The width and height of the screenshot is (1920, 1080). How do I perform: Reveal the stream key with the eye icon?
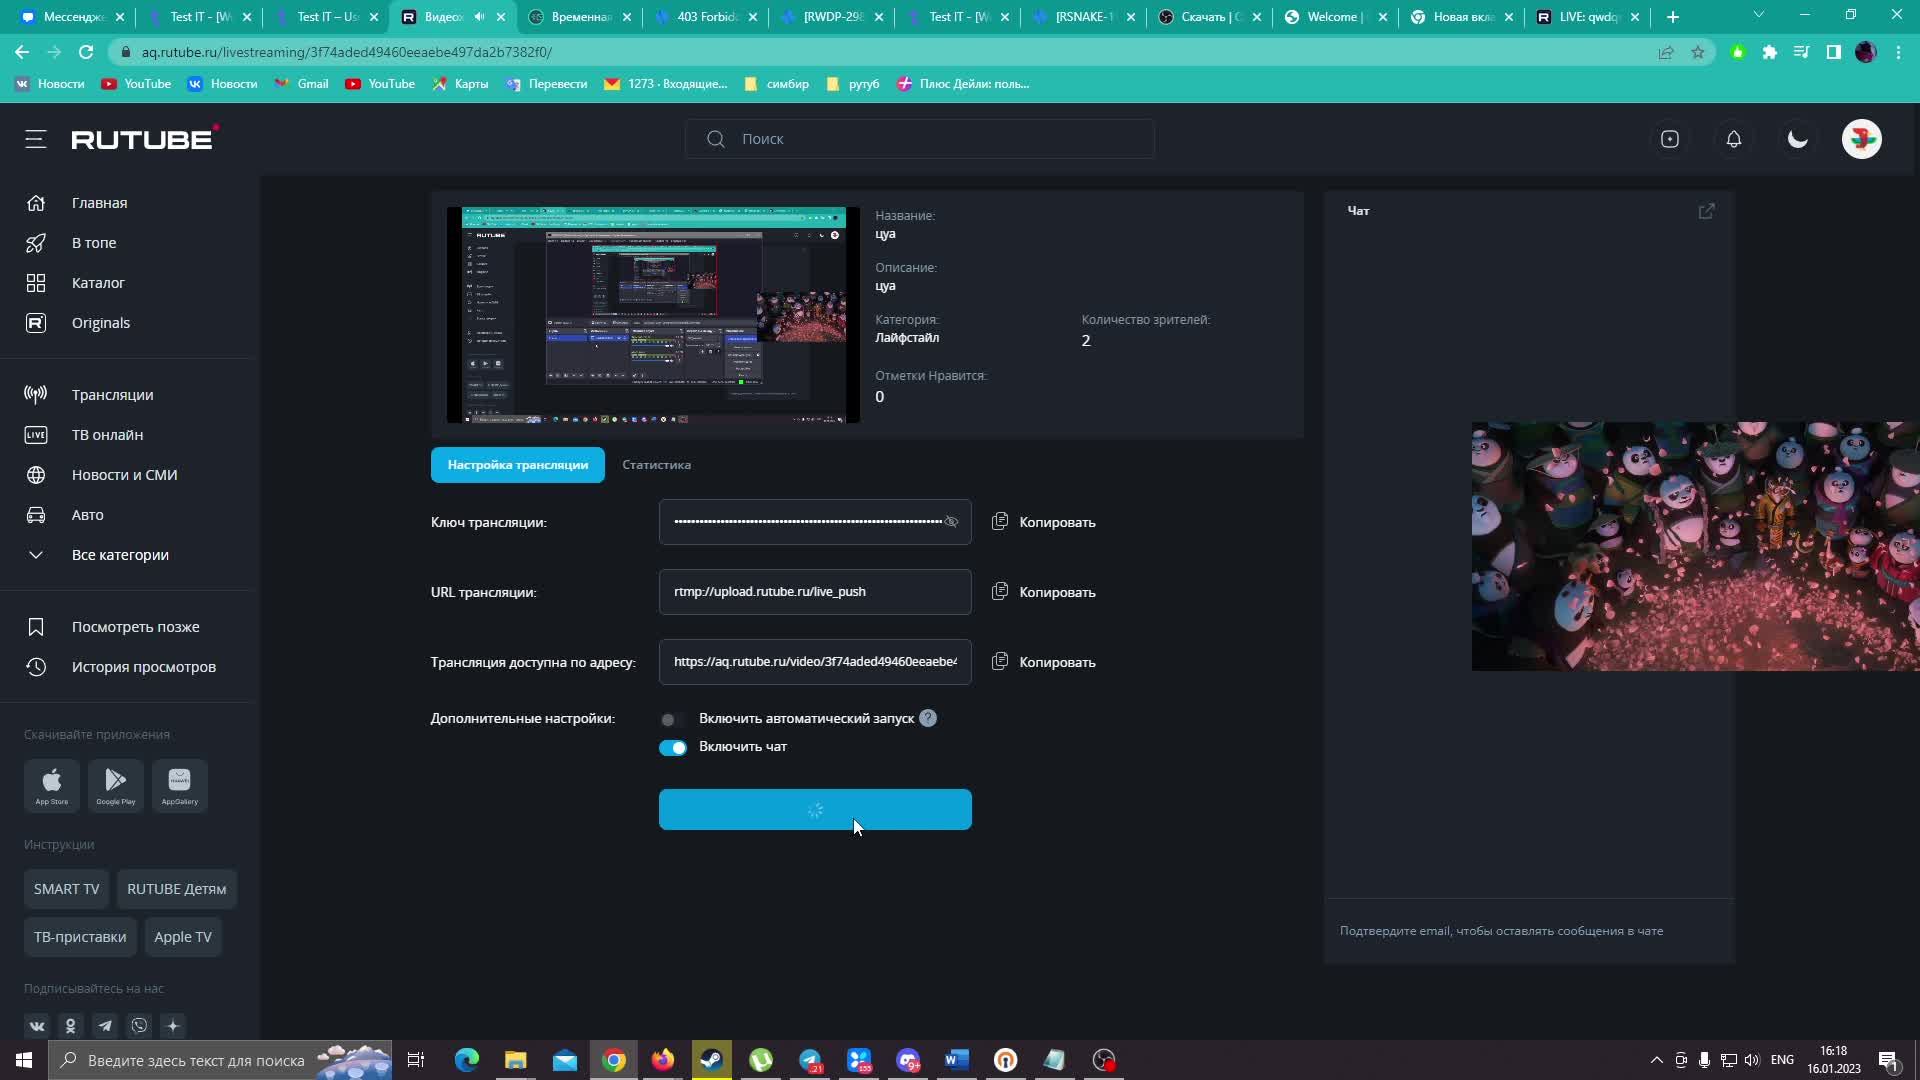(x=951, y=522)
